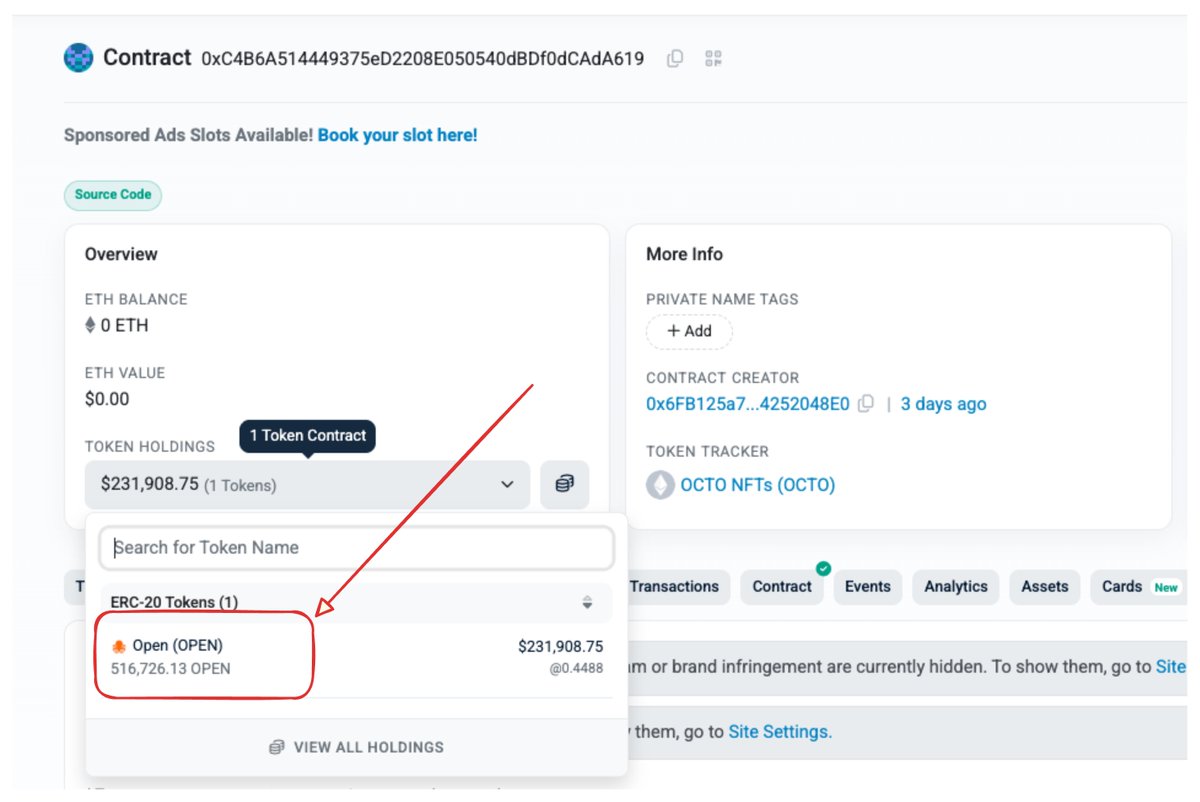Copy the contract address icon

click(675, 59)
